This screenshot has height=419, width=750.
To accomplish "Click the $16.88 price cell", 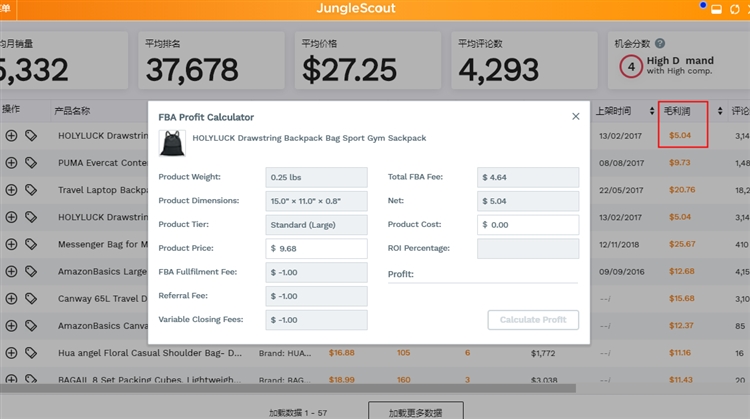I will [x=342, y=353].
